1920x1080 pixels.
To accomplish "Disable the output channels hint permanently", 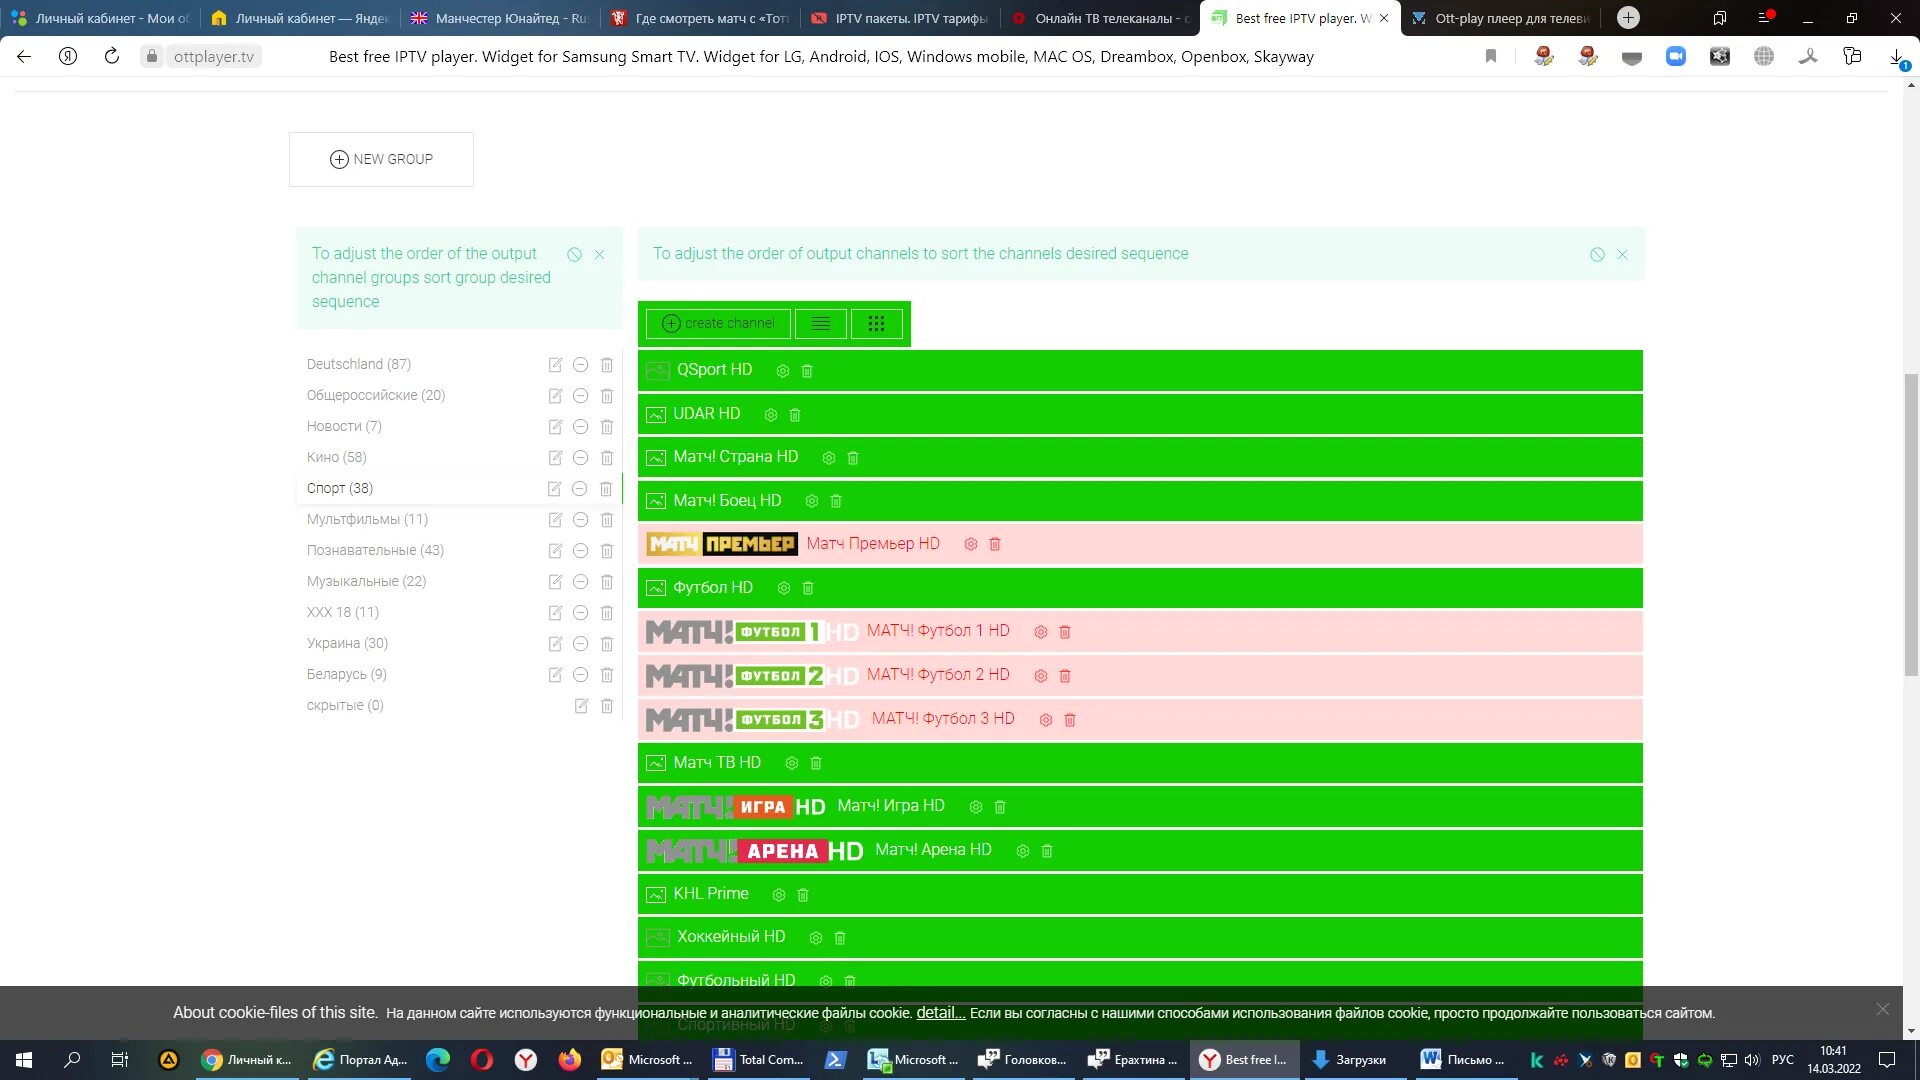I will (x=1598, y=255).
